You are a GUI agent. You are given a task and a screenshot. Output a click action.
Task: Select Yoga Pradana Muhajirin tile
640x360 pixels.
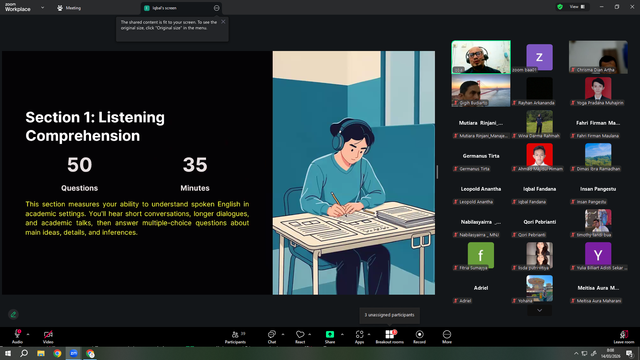click(x=598, y=90)
